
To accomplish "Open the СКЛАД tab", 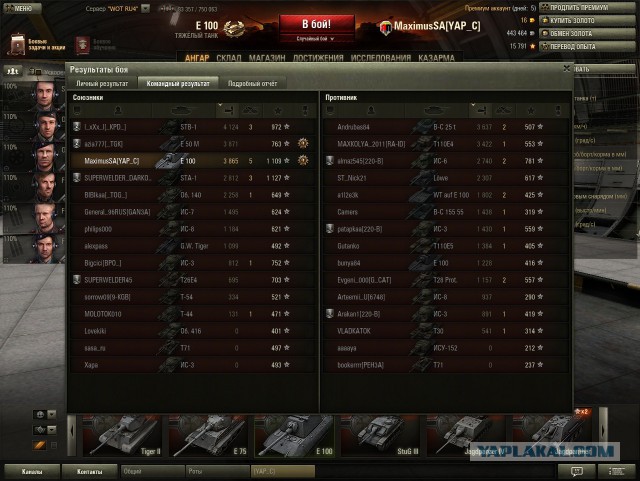I will click(x=229, y=58).
